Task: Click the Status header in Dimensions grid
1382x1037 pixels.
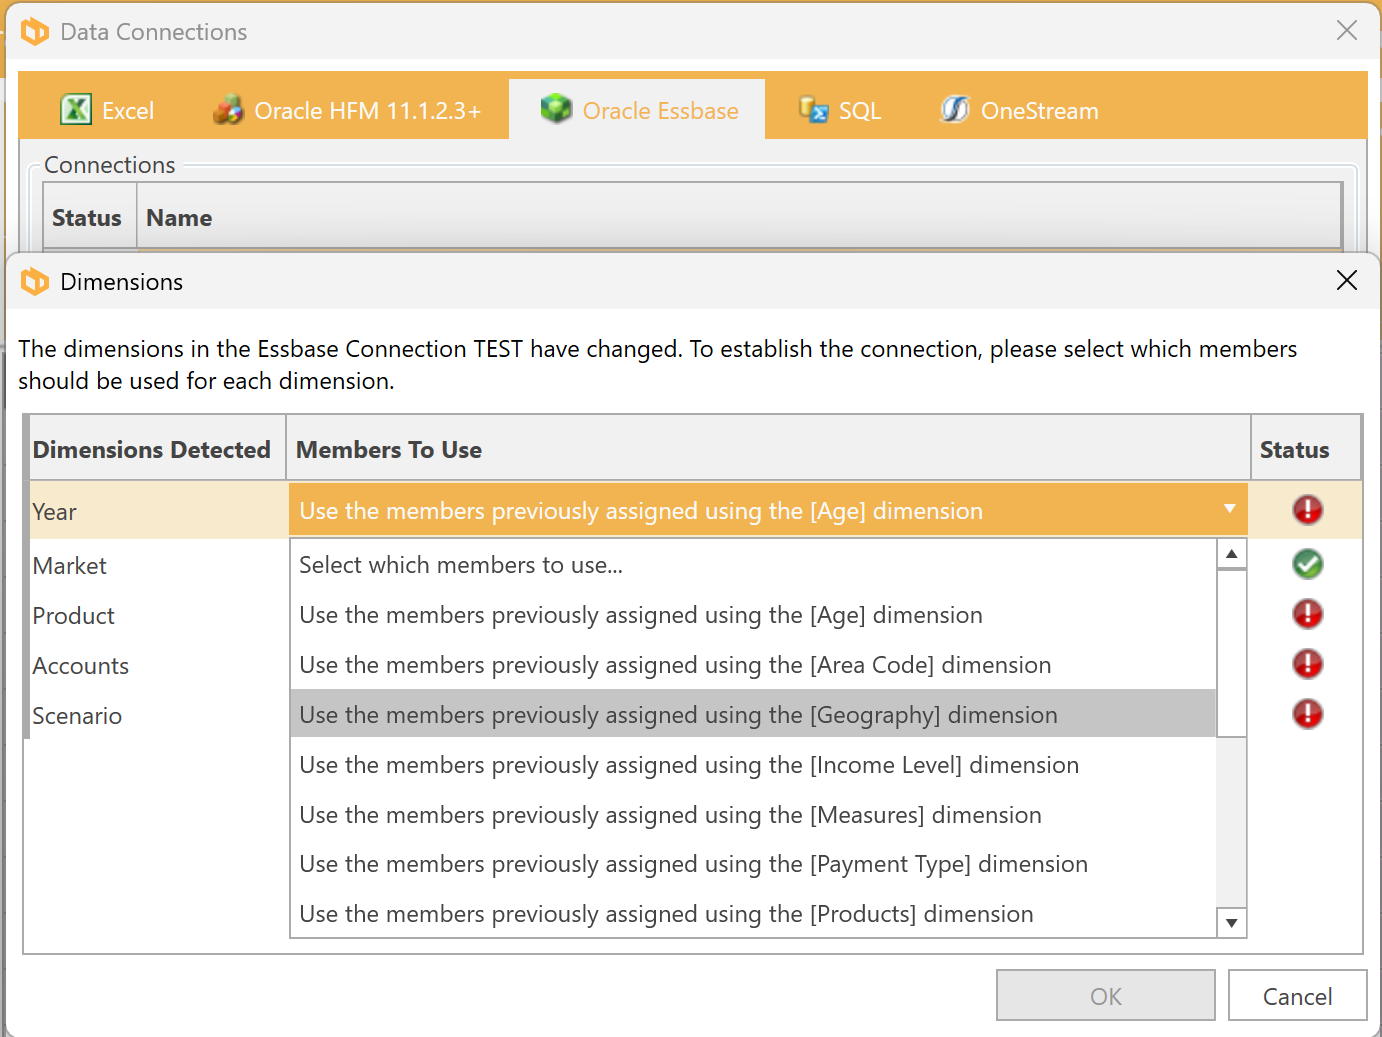Action: click(x=1306, y=449)
